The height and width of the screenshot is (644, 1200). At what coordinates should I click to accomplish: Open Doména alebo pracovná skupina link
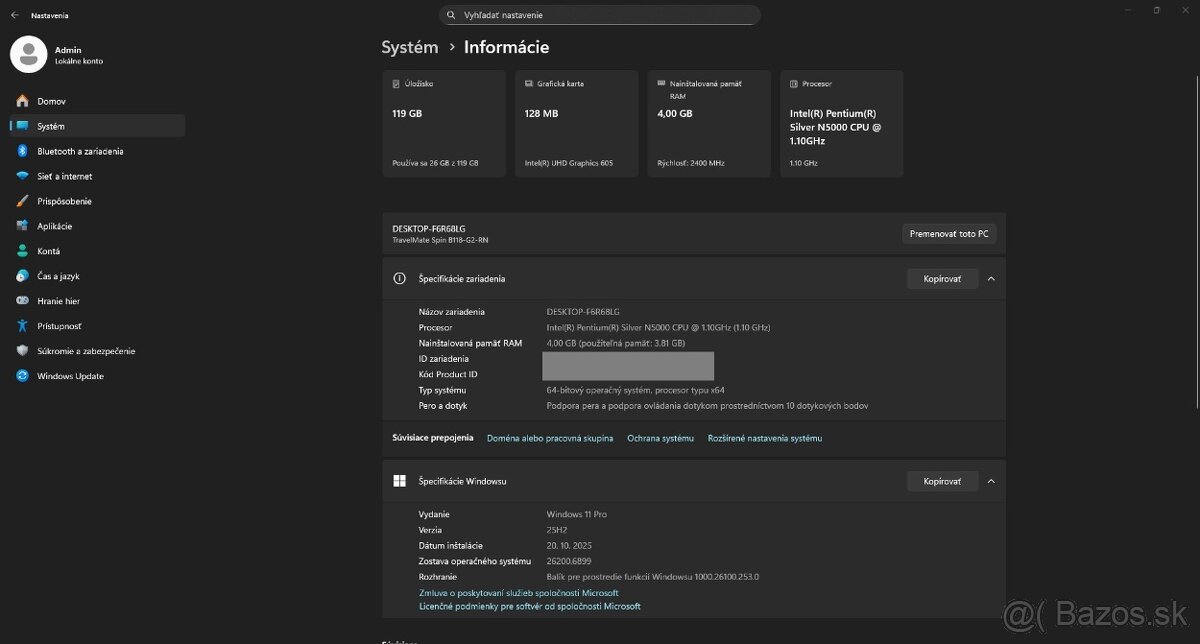(550, 438)
